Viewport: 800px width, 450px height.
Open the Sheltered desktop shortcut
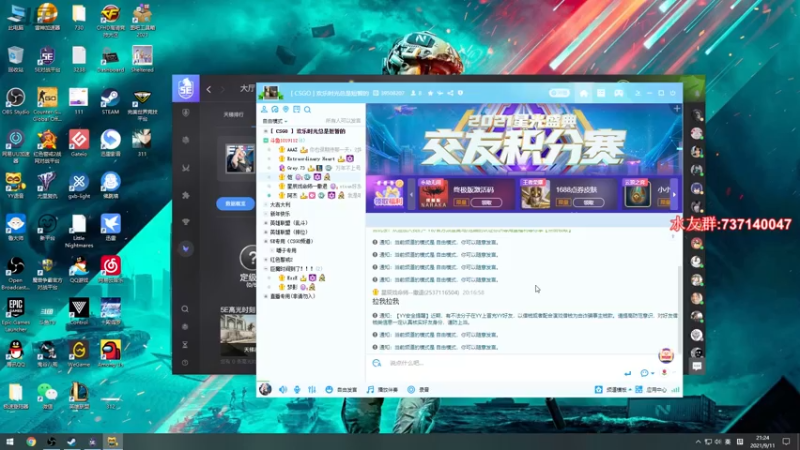point(142,59)
